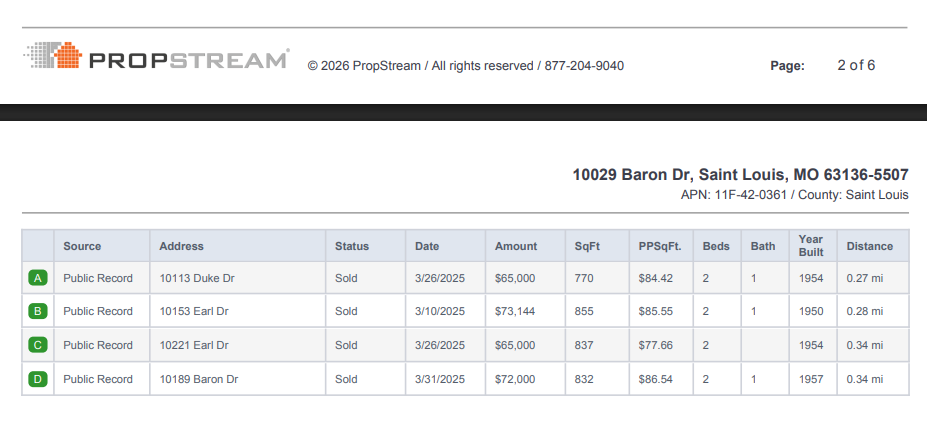Sort by the Date column header

click(x=427, y=246)
